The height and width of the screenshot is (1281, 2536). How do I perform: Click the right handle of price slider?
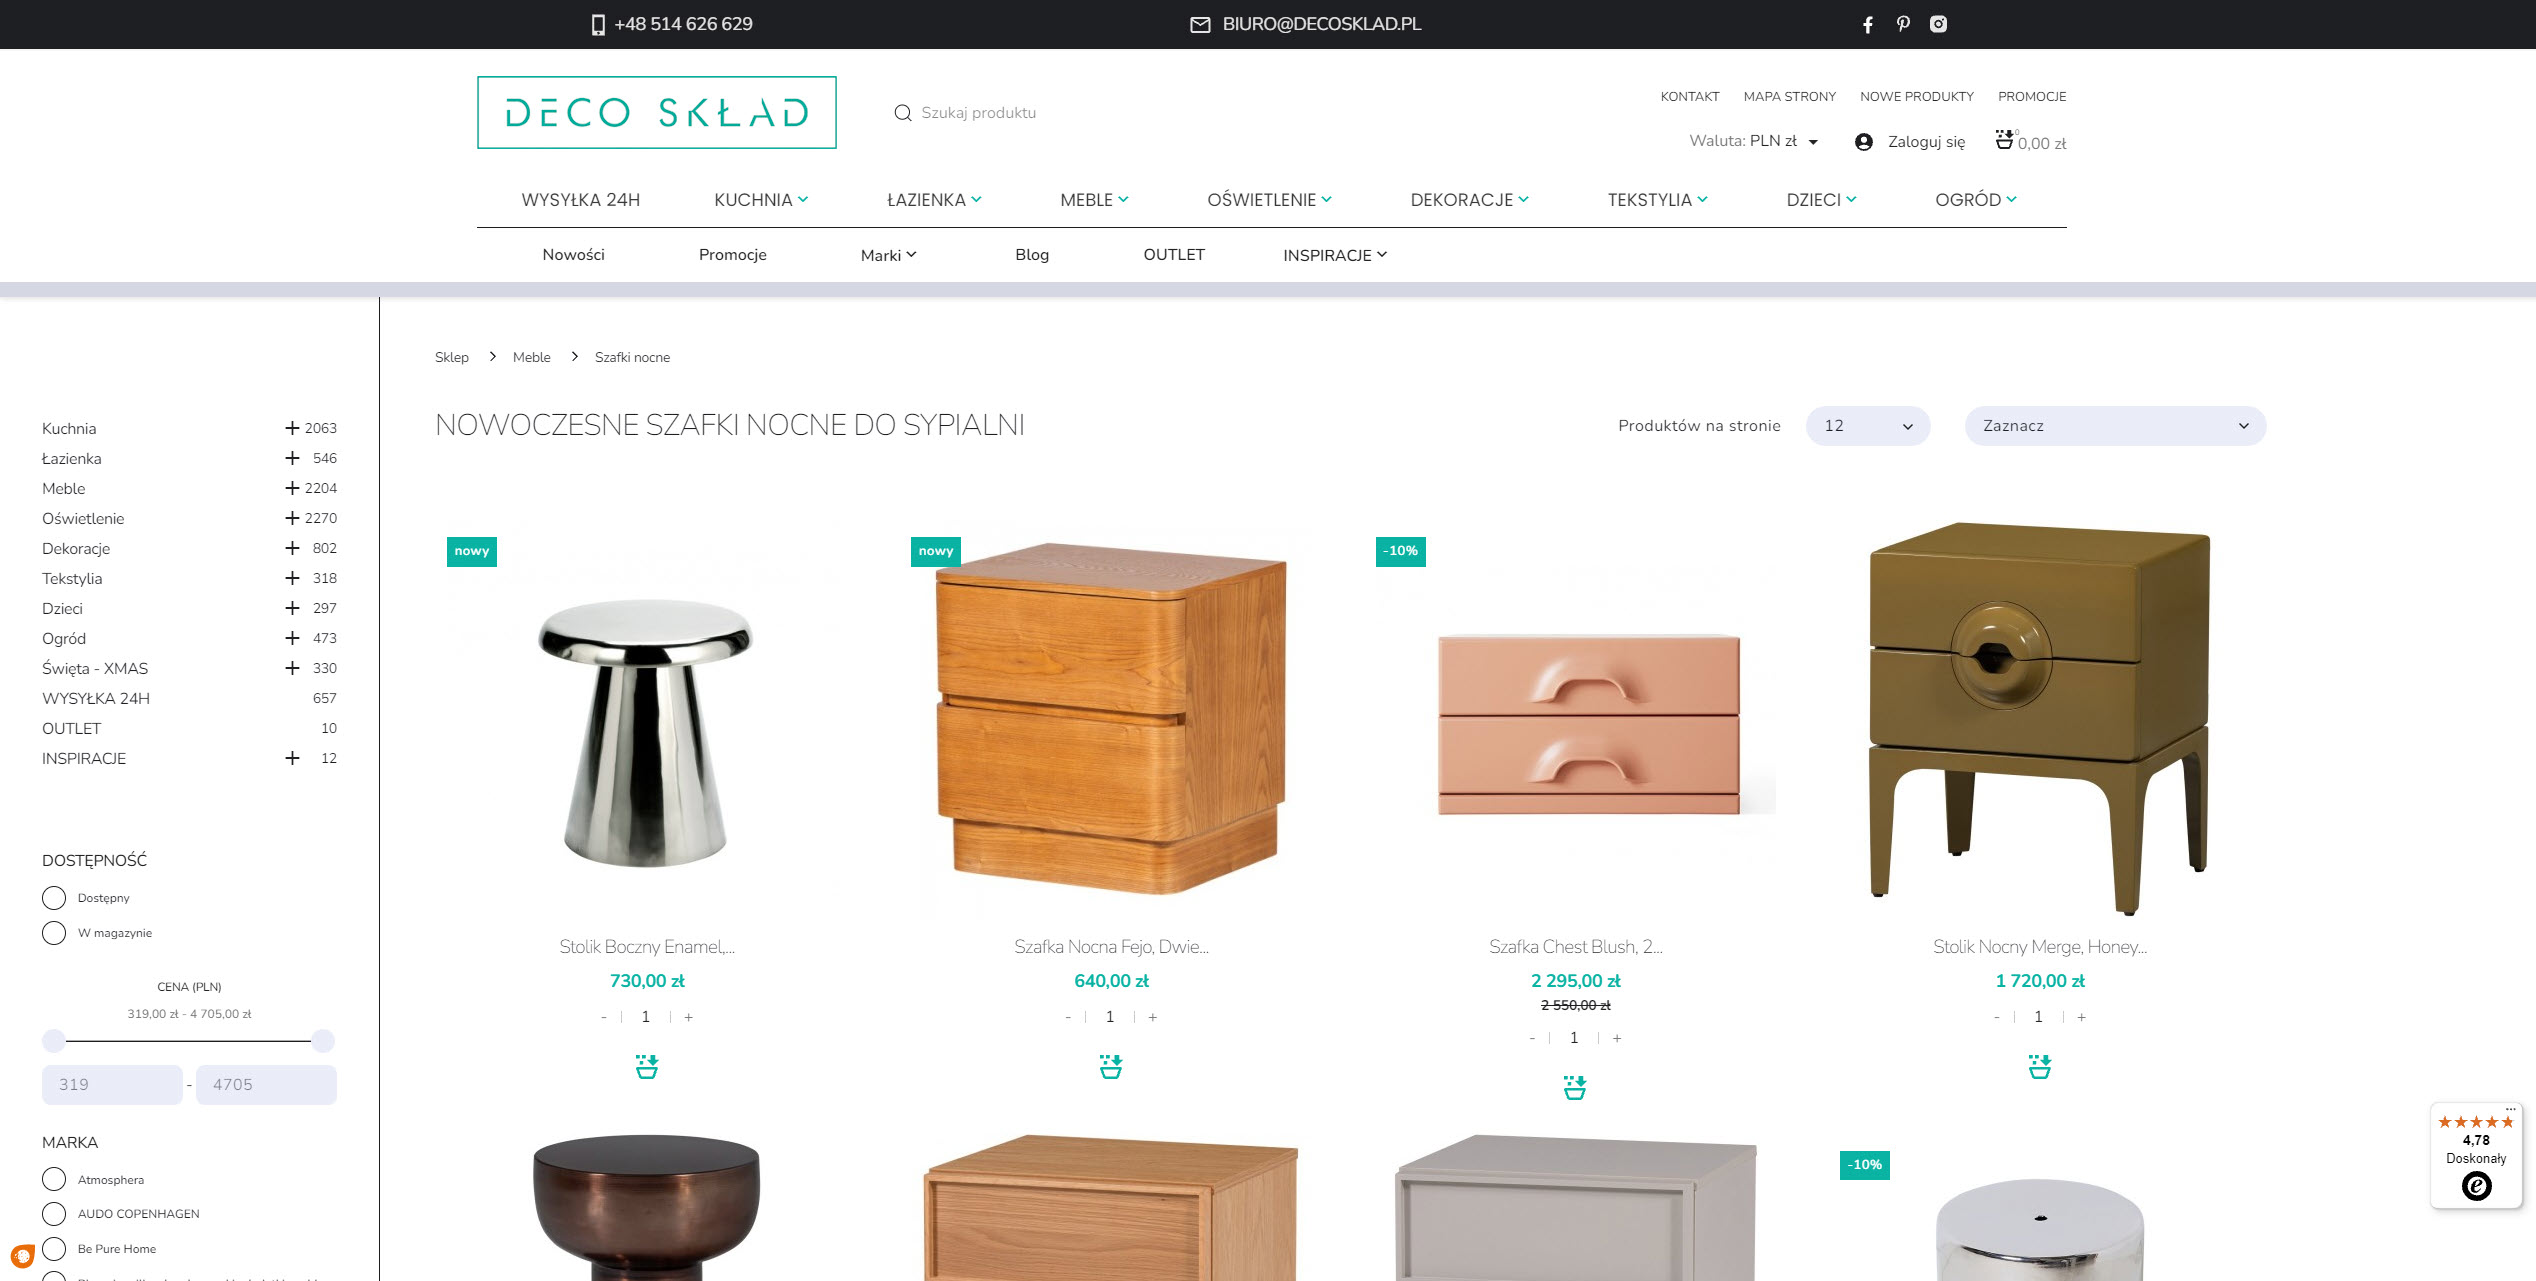pyautogui.click(x=323, y=1041)
